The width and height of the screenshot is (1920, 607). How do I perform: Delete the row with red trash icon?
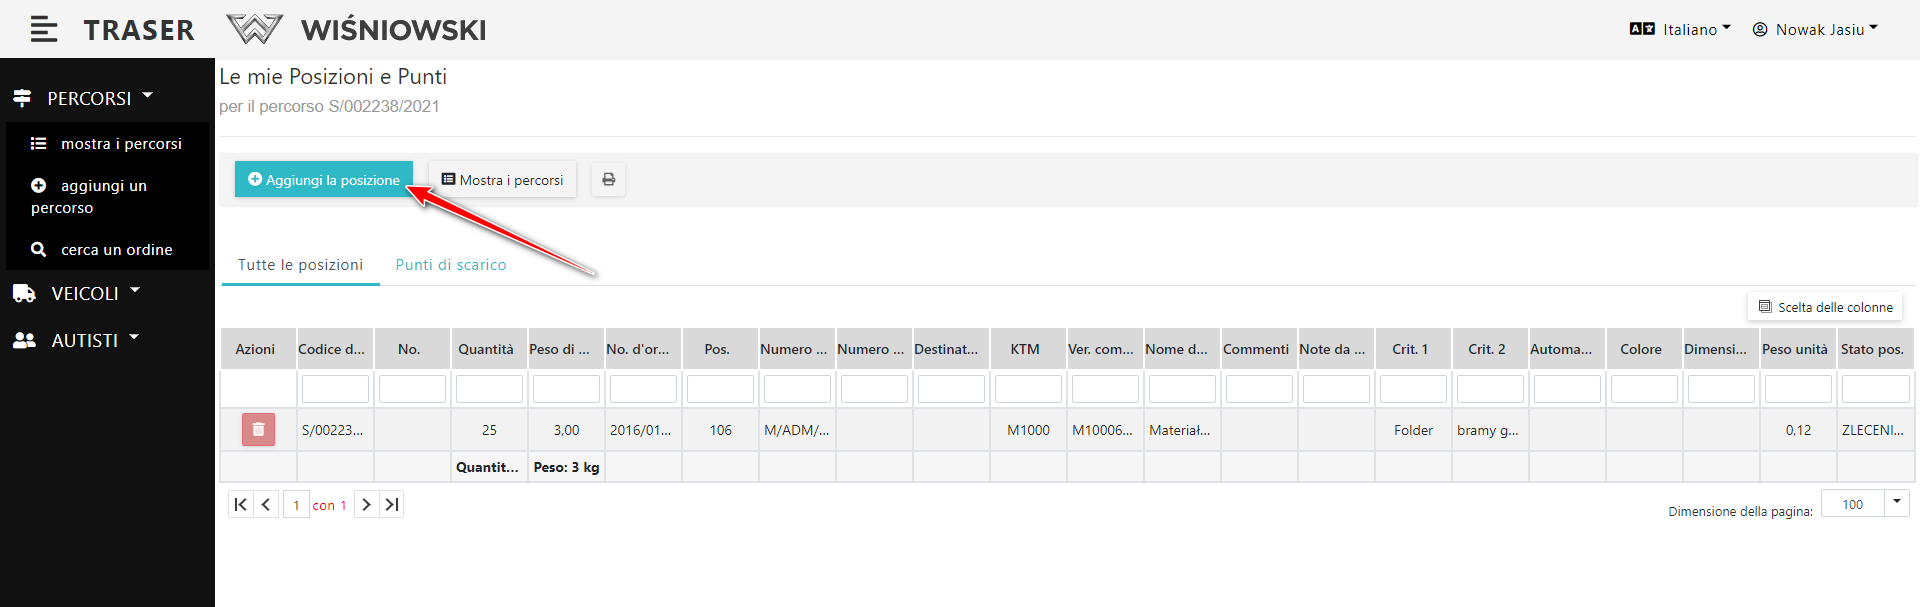(258, 430)
